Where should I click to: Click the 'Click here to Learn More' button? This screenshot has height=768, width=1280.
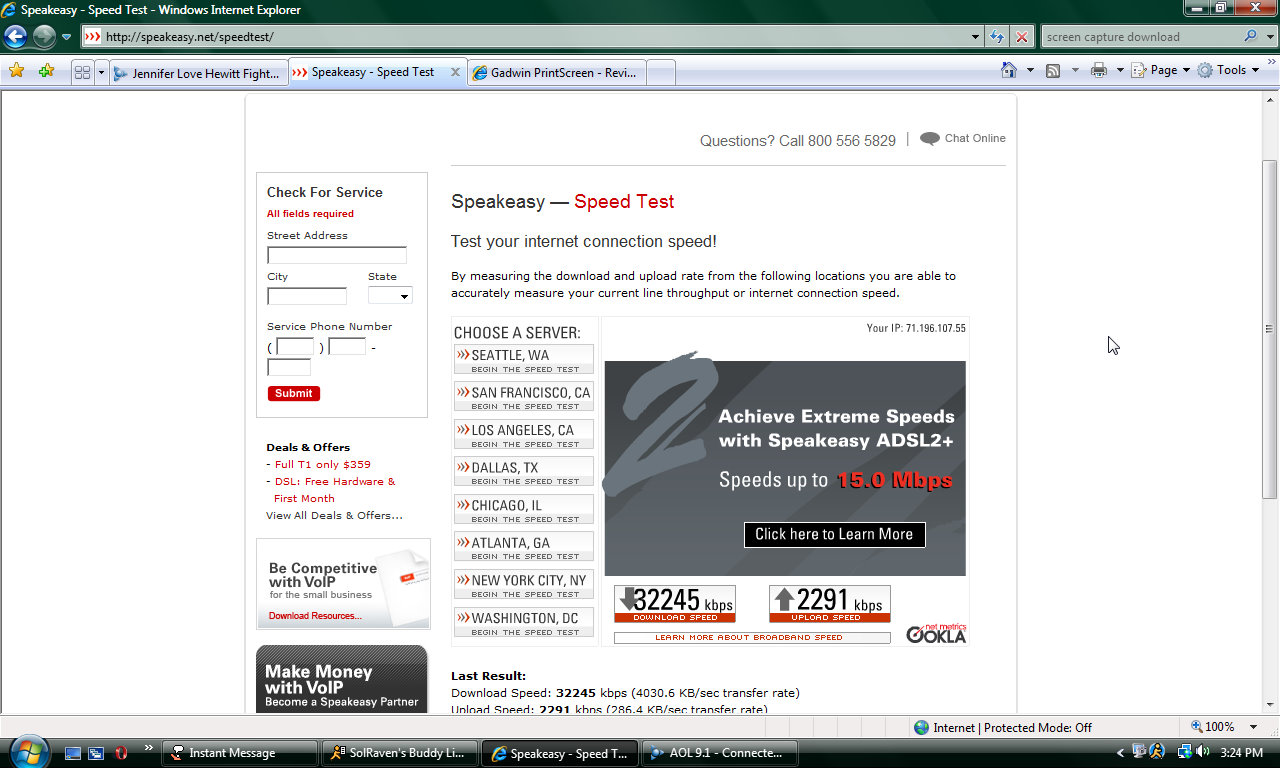[835, 535]
